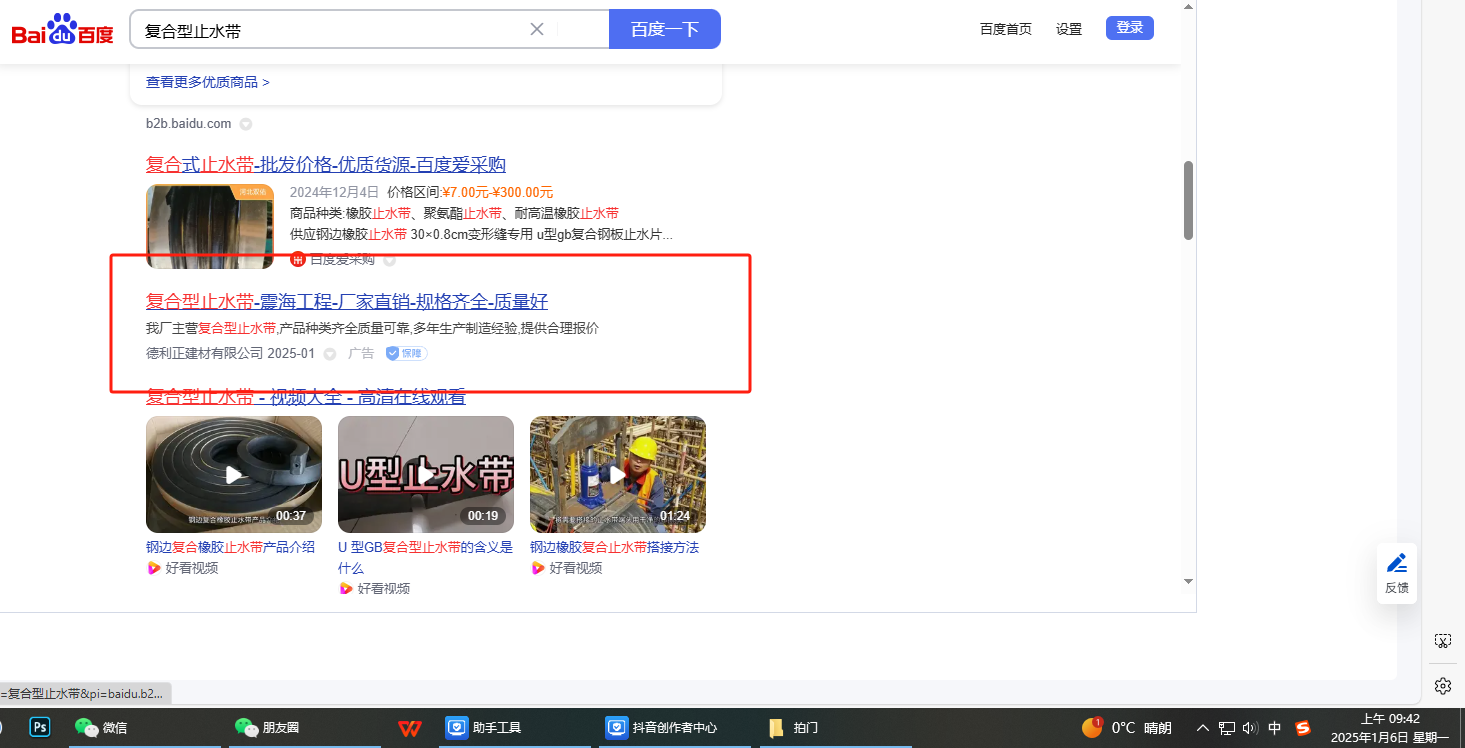Image resolution: width=1465 pixels, height=748 pixels.
Task: Open the 百度首页 link
Action: [1006, 29]
